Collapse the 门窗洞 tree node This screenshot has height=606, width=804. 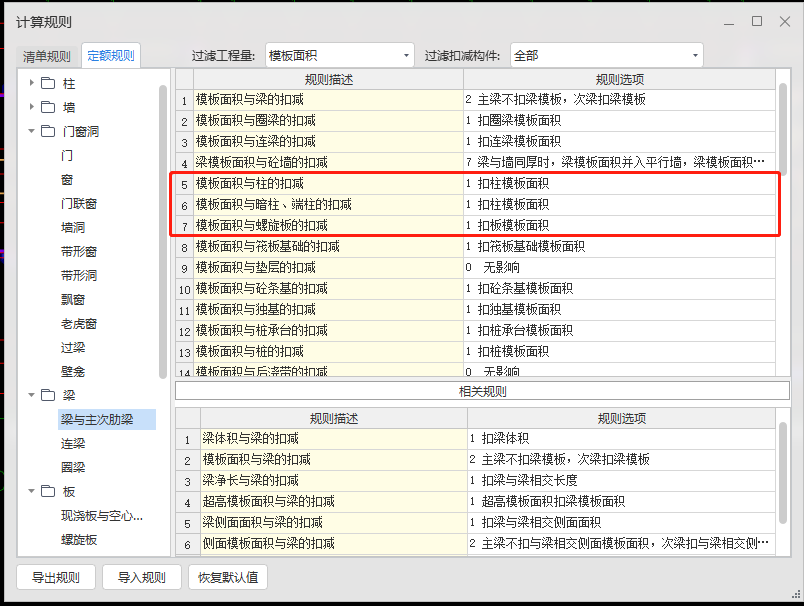point(32,131)
